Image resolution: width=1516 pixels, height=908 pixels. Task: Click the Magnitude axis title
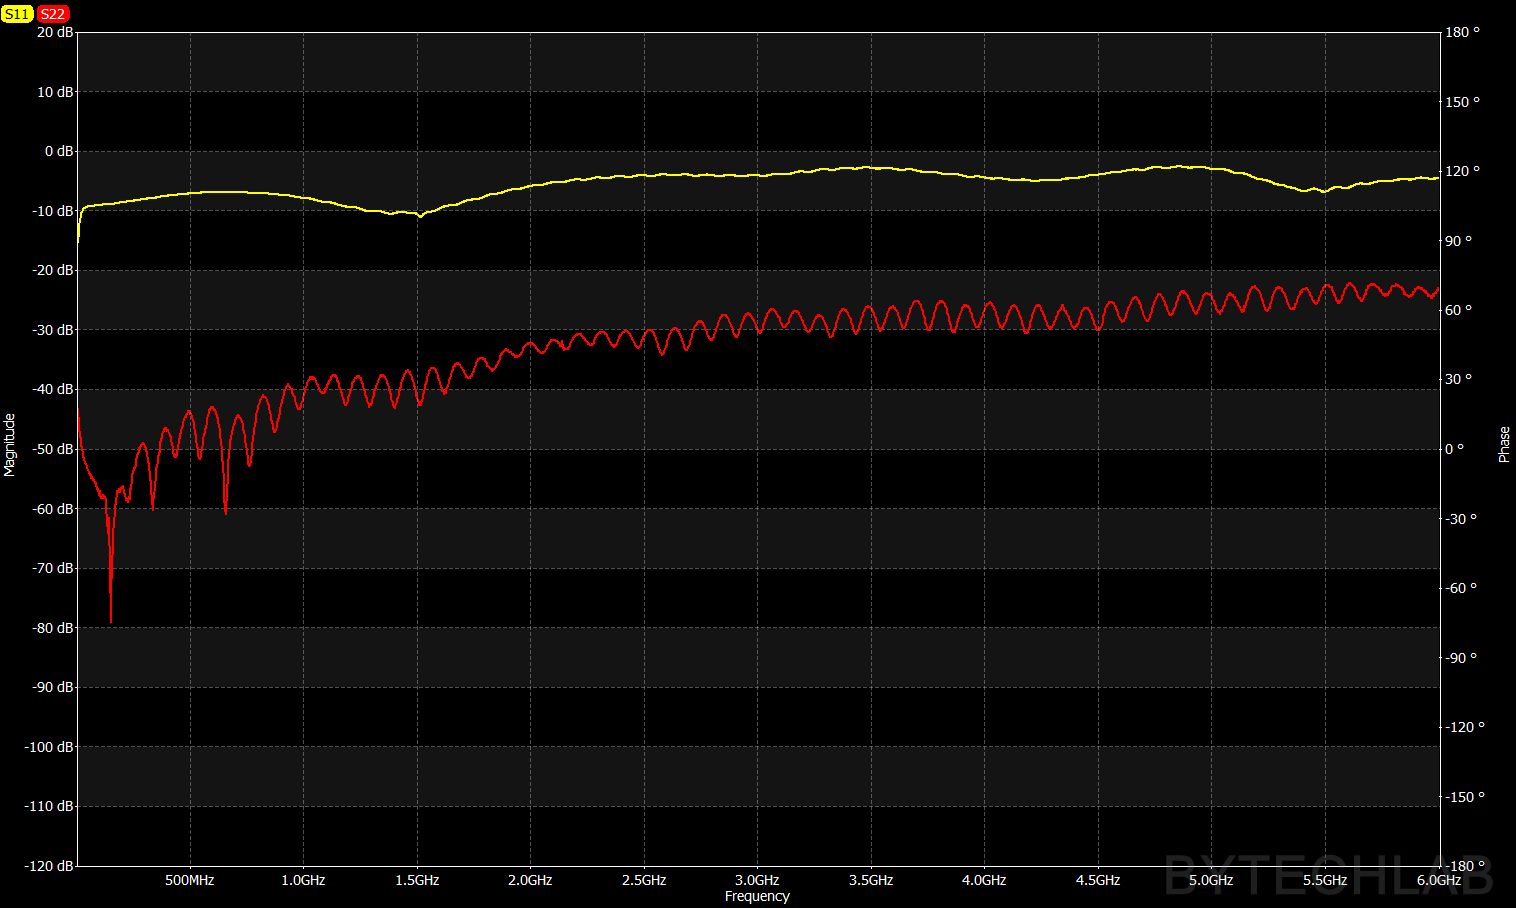coord(10,445)
